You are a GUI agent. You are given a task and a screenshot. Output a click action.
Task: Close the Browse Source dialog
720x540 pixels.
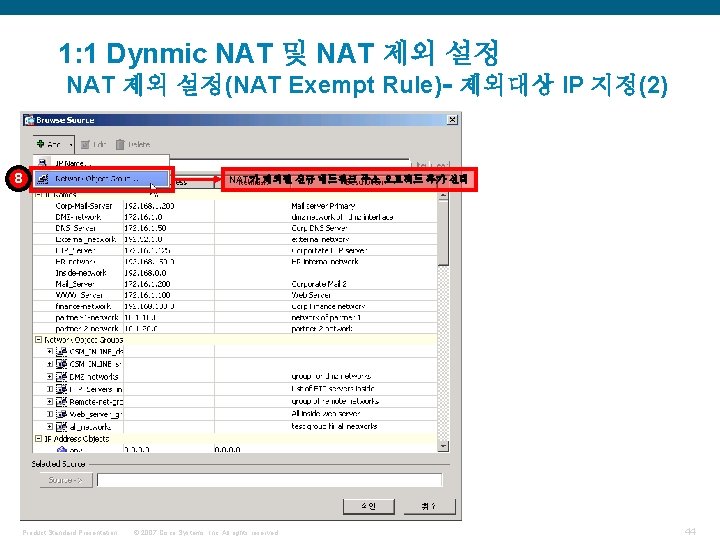[x=452, y=120]
